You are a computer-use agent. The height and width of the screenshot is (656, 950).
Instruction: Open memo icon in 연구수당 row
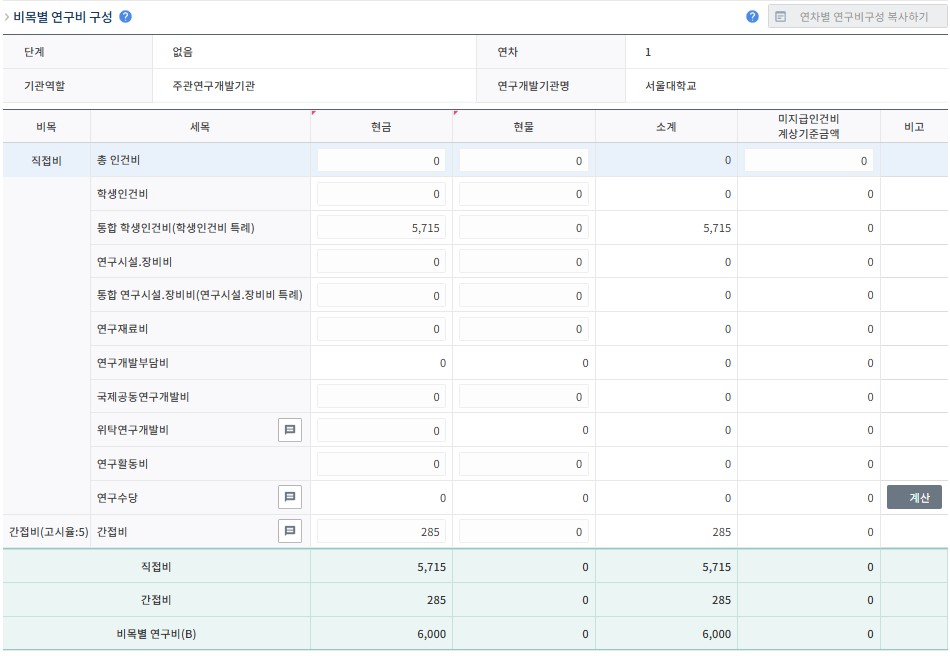point(290,497)
